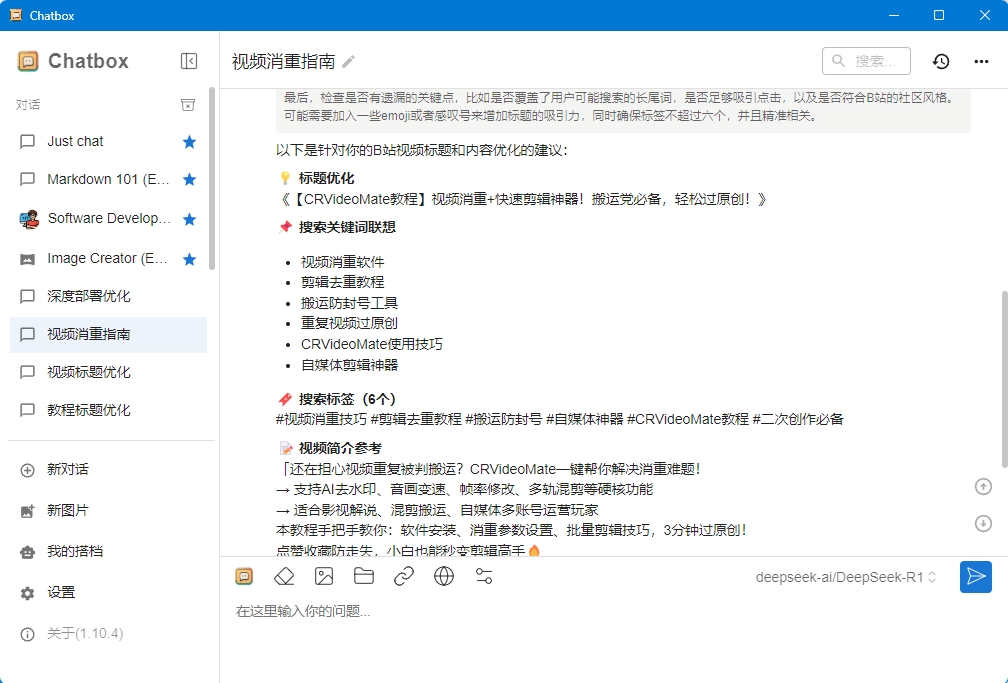The height and width of the screenshot is (683, 1008).
Task: Toggle web browsing with the globe icon
Action: (444, 576)
